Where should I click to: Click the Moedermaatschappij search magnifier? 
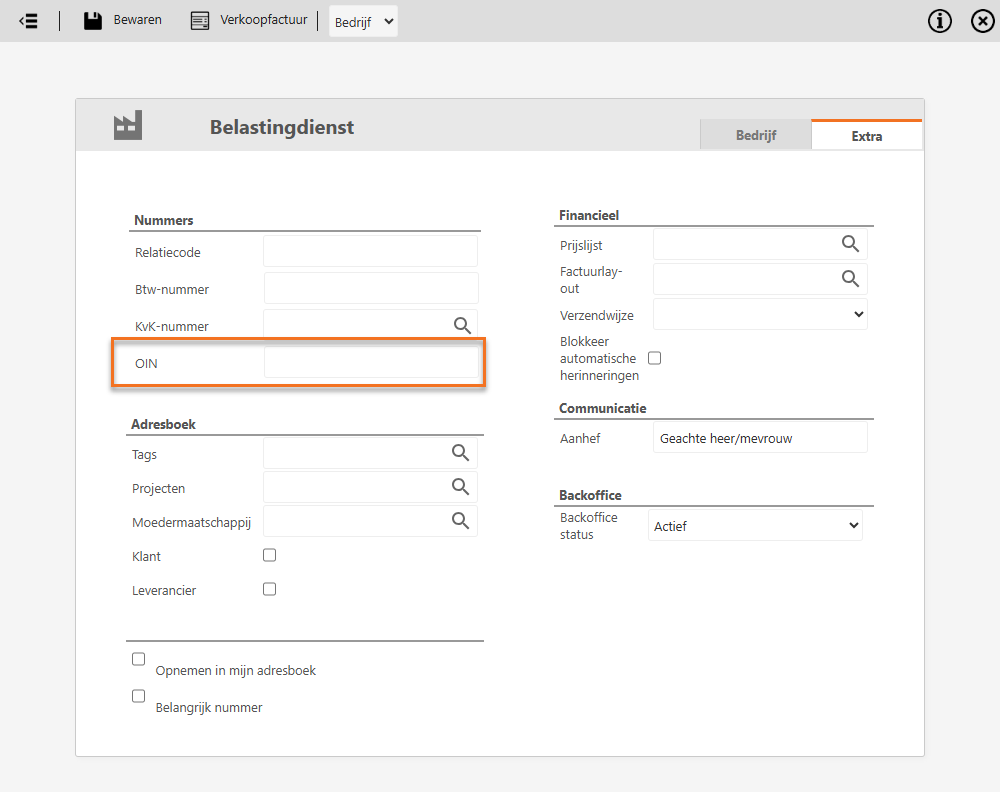pos(460,520)
